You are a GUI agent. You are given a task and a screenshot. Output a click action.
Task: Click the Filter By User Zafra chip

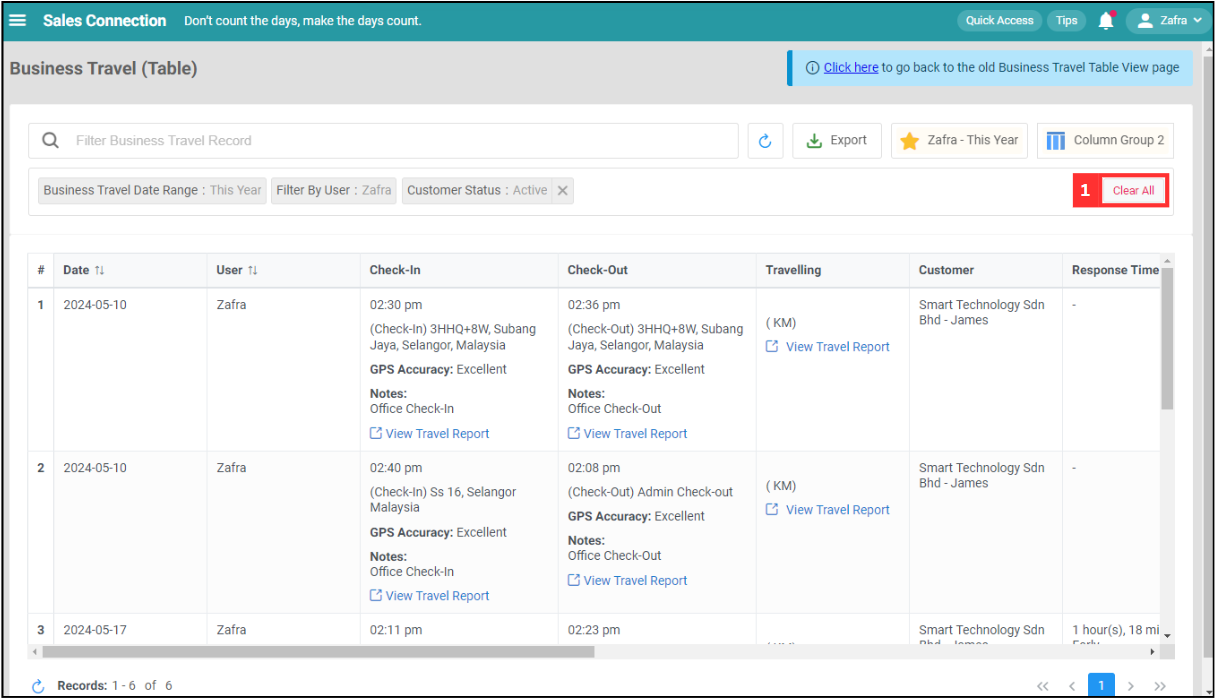(334, 190)
